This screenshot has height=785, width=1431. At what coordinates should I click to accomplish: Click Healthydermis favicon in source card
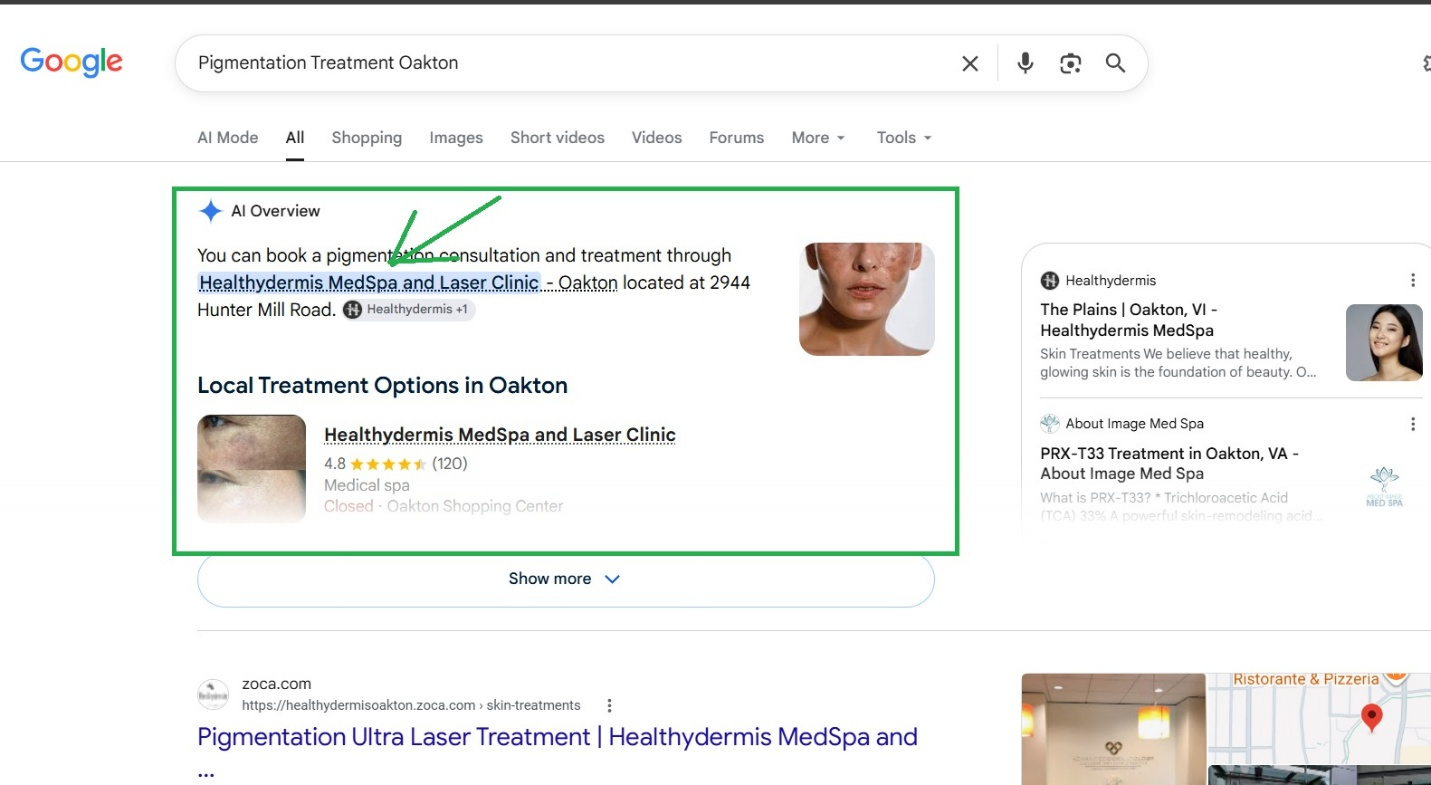1049,280
